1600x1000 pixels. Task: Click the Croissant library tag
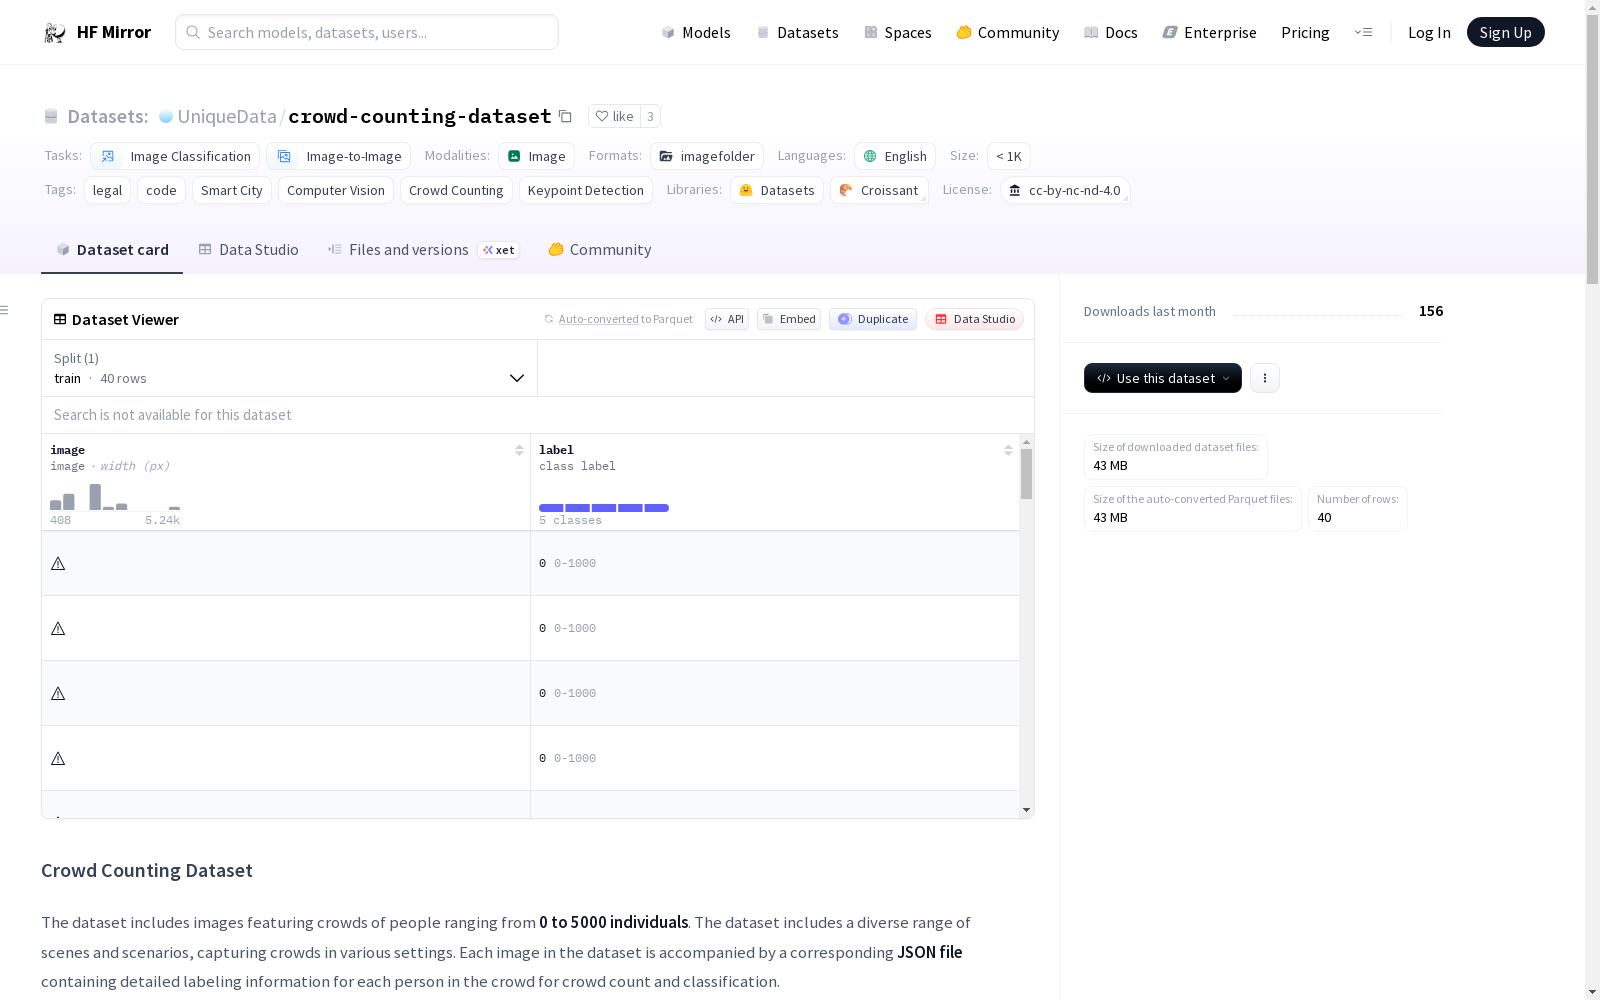(879, 190)
